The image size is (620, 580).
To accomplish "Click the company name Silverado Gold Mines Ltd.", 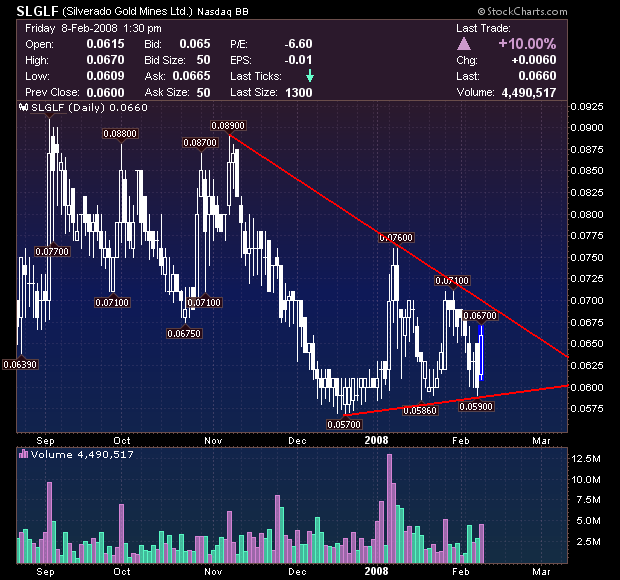I will pyautogui.click(x=127, y=11).
